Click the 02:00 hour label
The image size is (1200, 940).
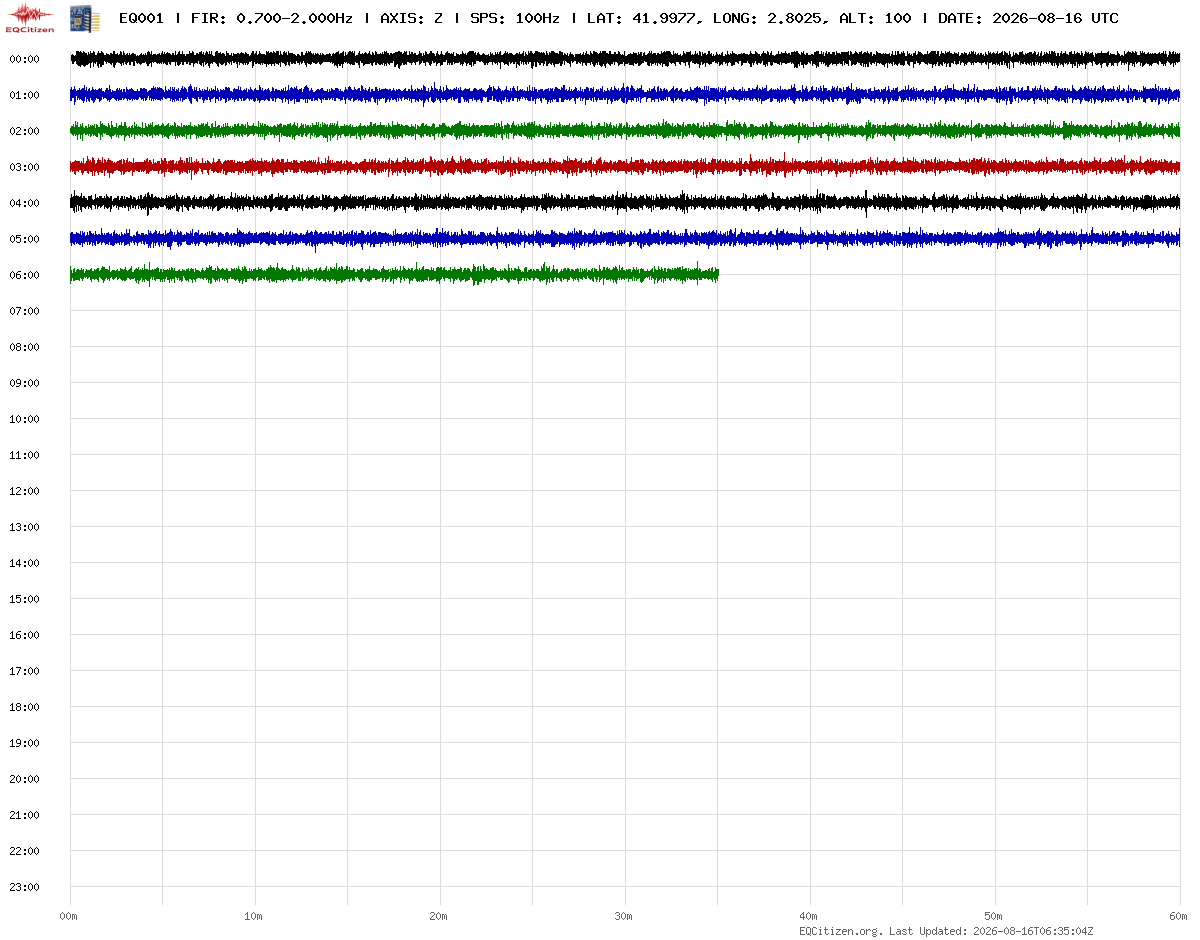point(24,131)
